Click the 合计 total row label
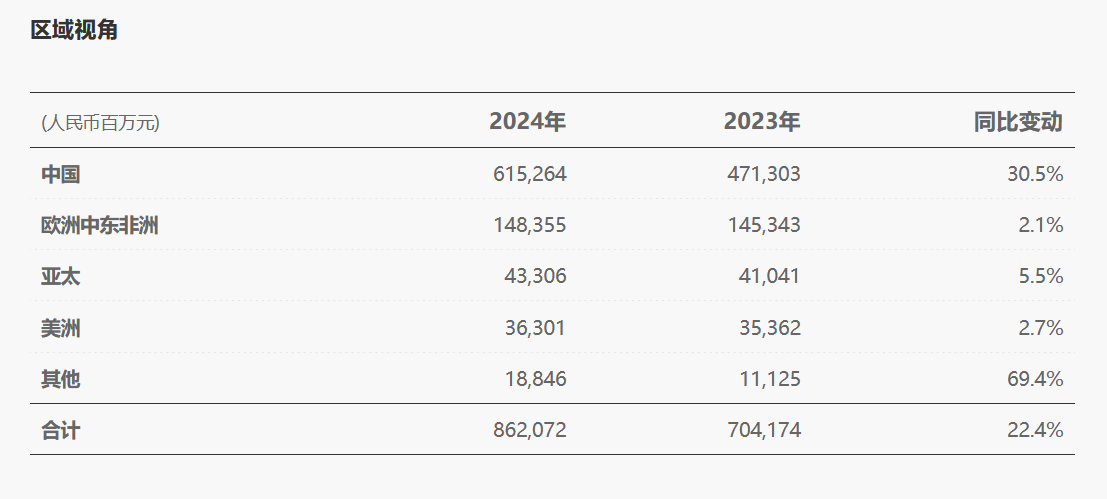Viewport: 1107px width, 499px height. (x=60, y=431)
